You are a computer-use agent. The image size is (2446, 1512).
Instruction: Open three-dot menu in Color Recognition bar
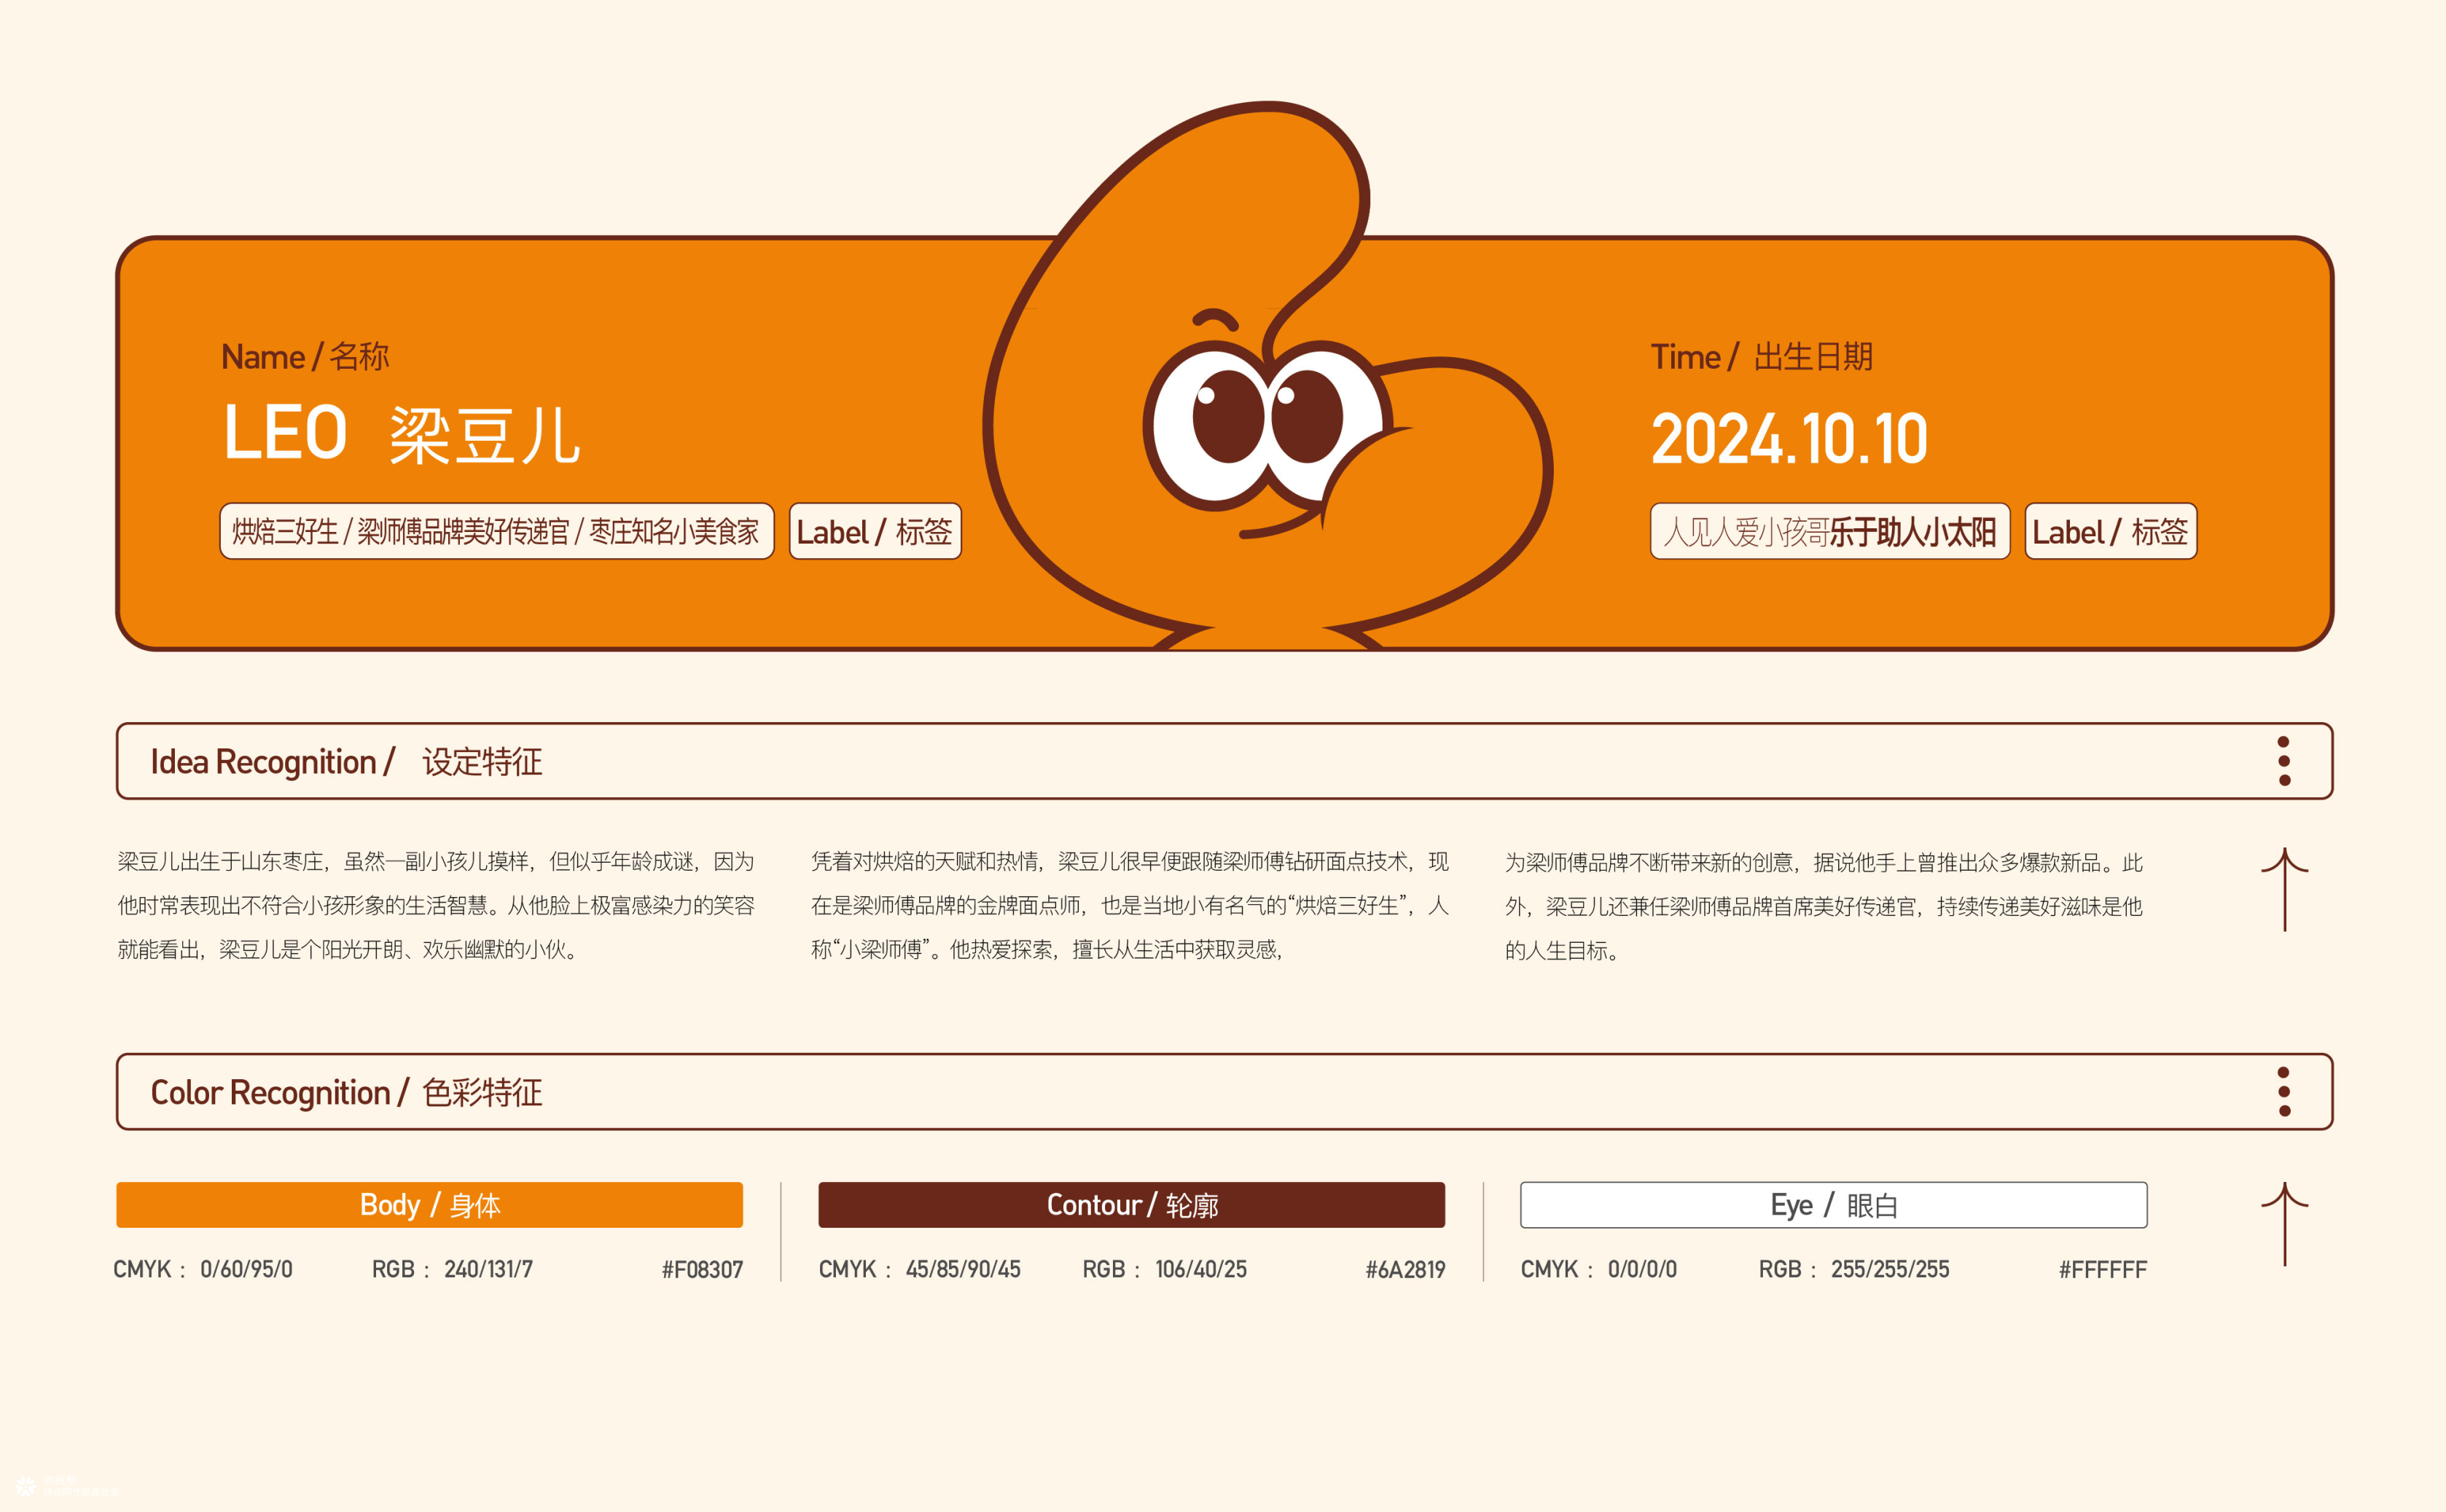pos(2283,1092)
